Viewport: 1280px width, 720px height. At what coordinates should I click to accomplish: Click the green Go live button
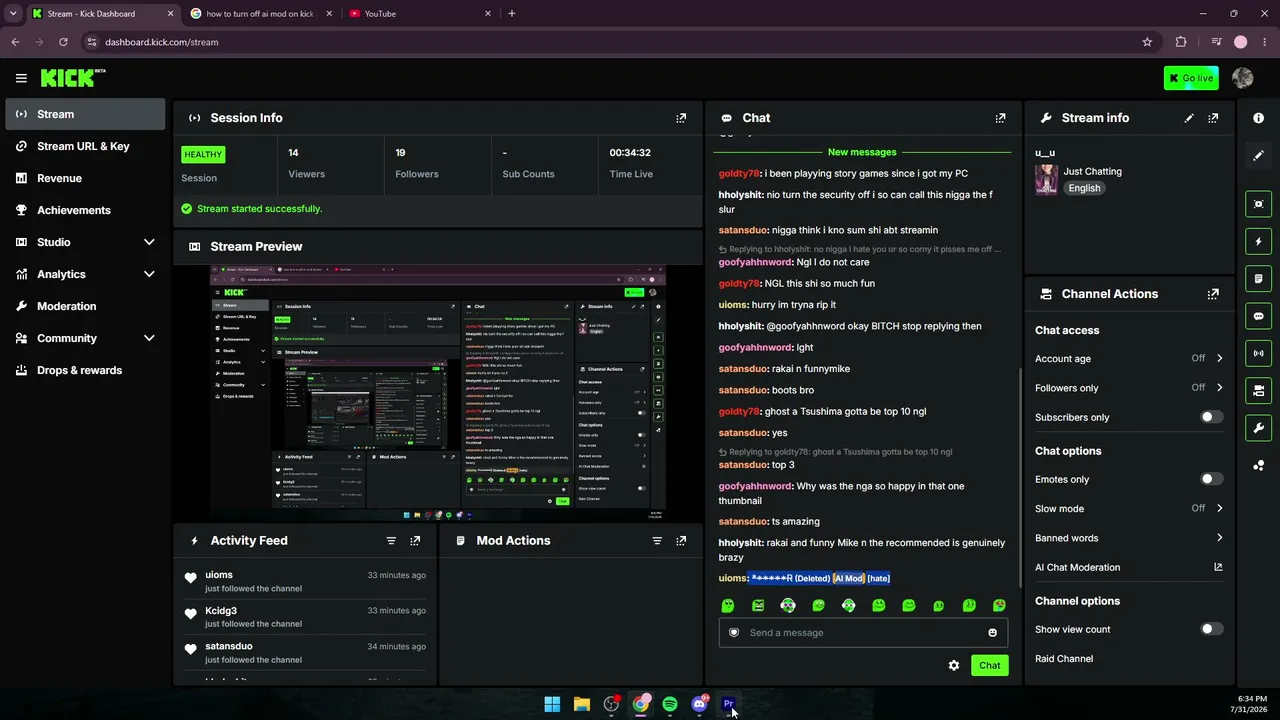pyautogui.click(x=1191, y=78)
